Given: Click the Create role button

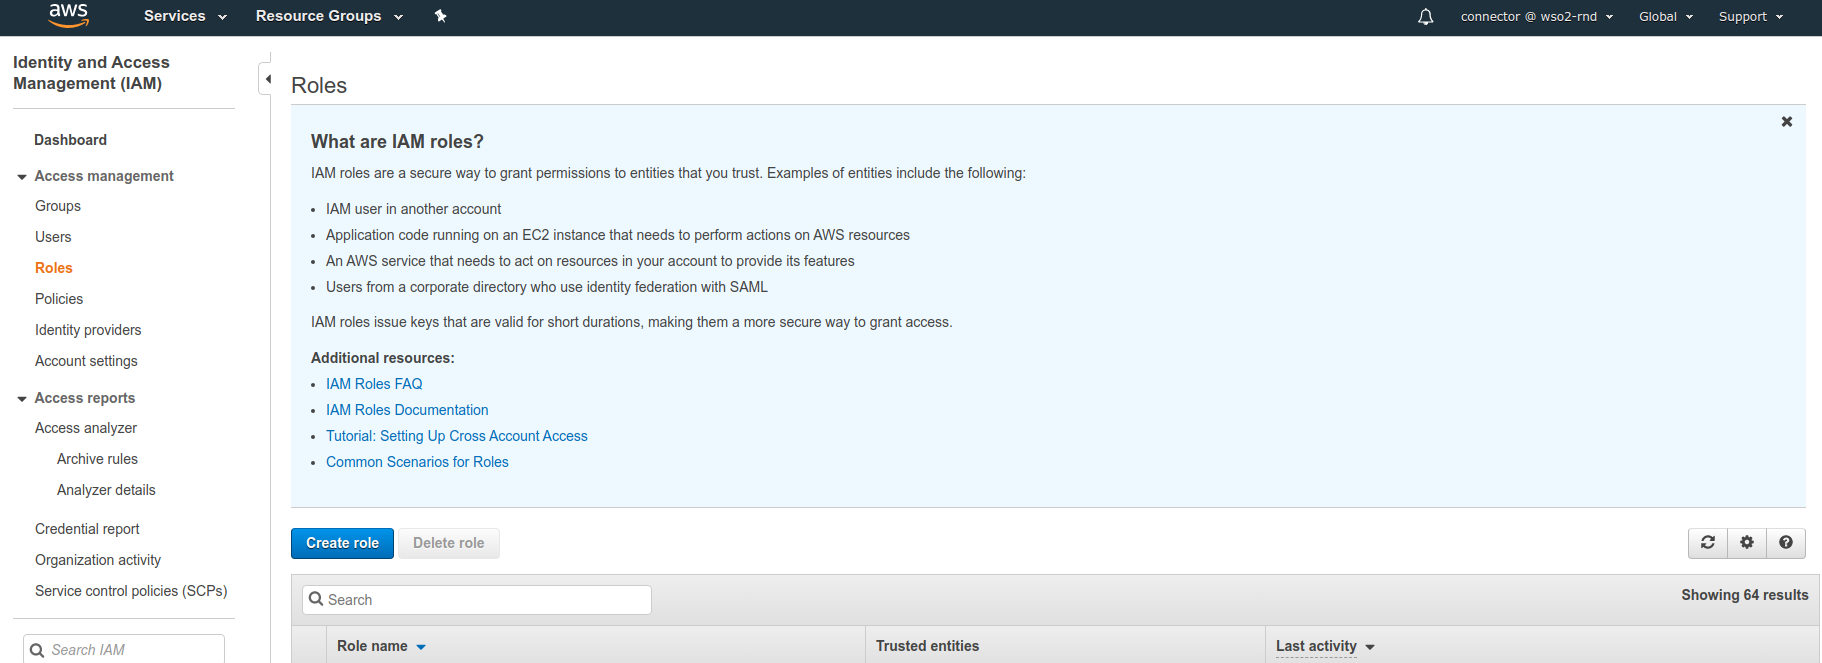Looking at the screenshot, I should click(x=342, y=543).
